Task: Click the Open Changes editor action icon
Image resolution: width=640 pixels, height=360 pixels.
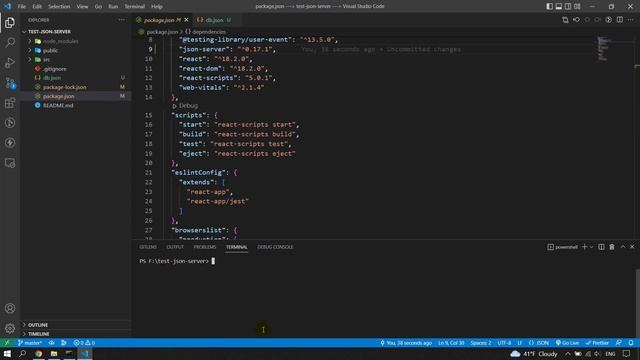Action: pos(565,20)
